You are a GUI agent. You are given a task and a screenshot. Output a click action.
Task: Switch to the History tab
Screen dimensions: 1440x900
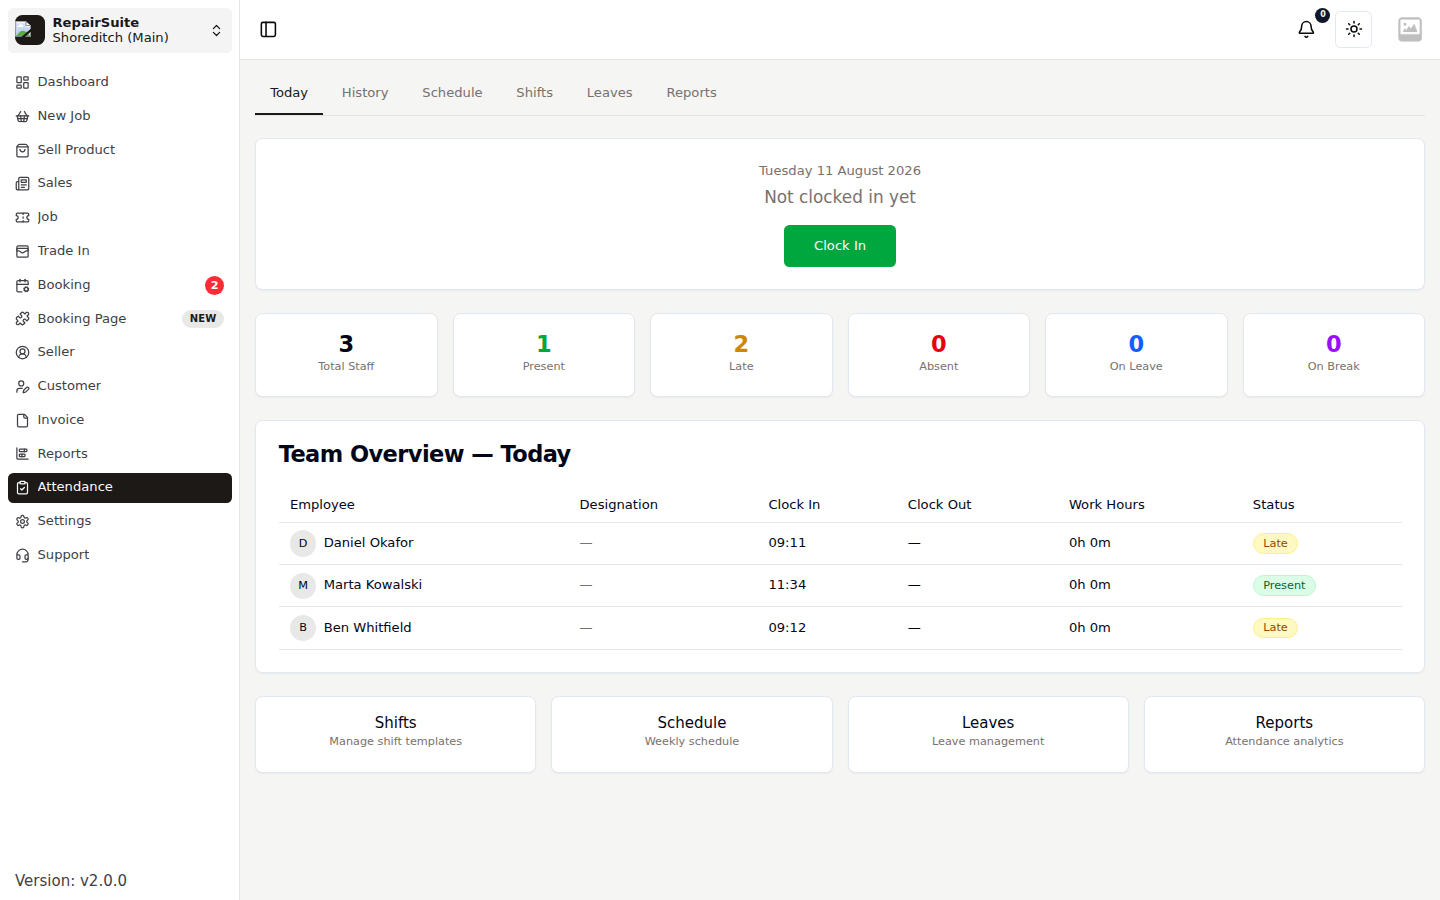coord(365,93)
